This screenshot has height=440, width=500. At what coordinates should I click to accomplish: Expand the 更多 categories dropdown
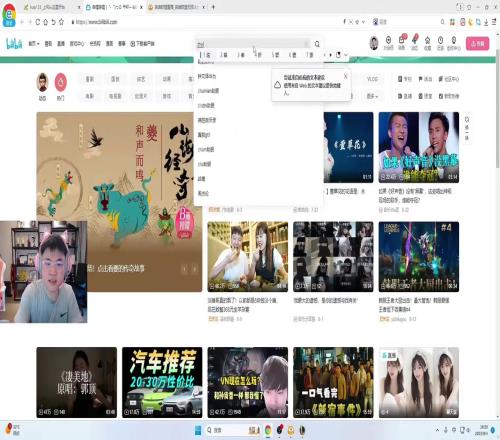373,96
